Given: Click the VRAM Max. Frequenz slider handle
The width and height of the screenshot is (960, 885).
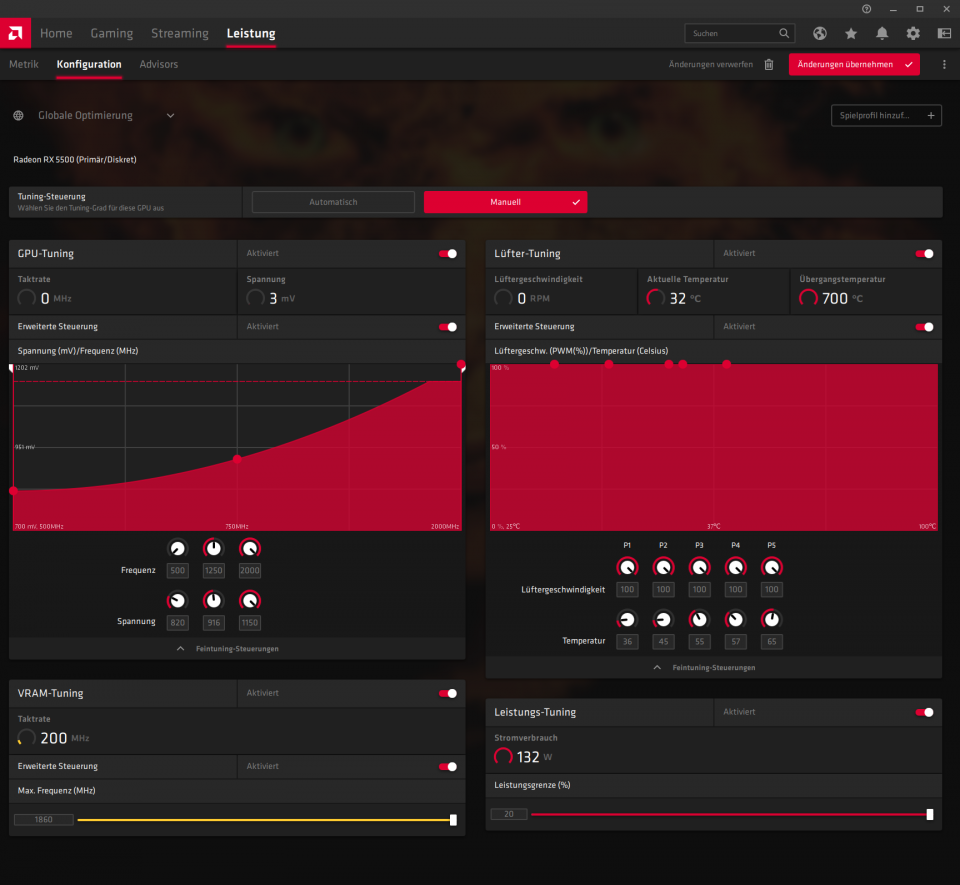Looking at the screenshot, I should point(453,820).
